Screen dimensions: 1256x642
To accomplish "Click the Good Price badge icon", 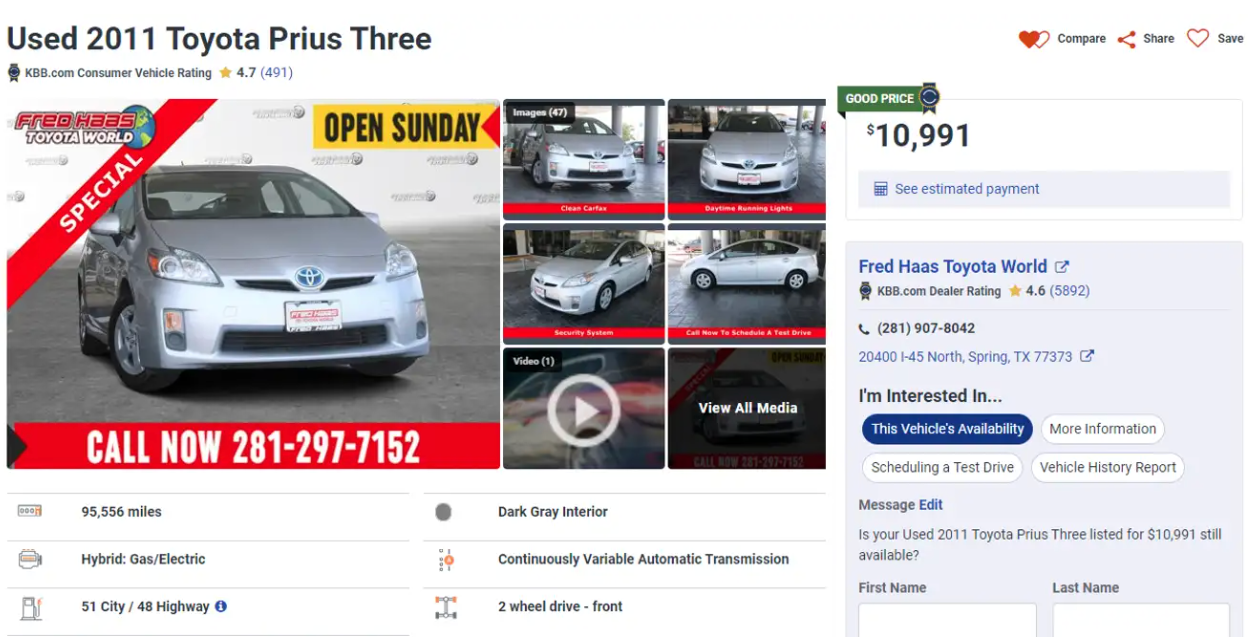I will (929, 97).
